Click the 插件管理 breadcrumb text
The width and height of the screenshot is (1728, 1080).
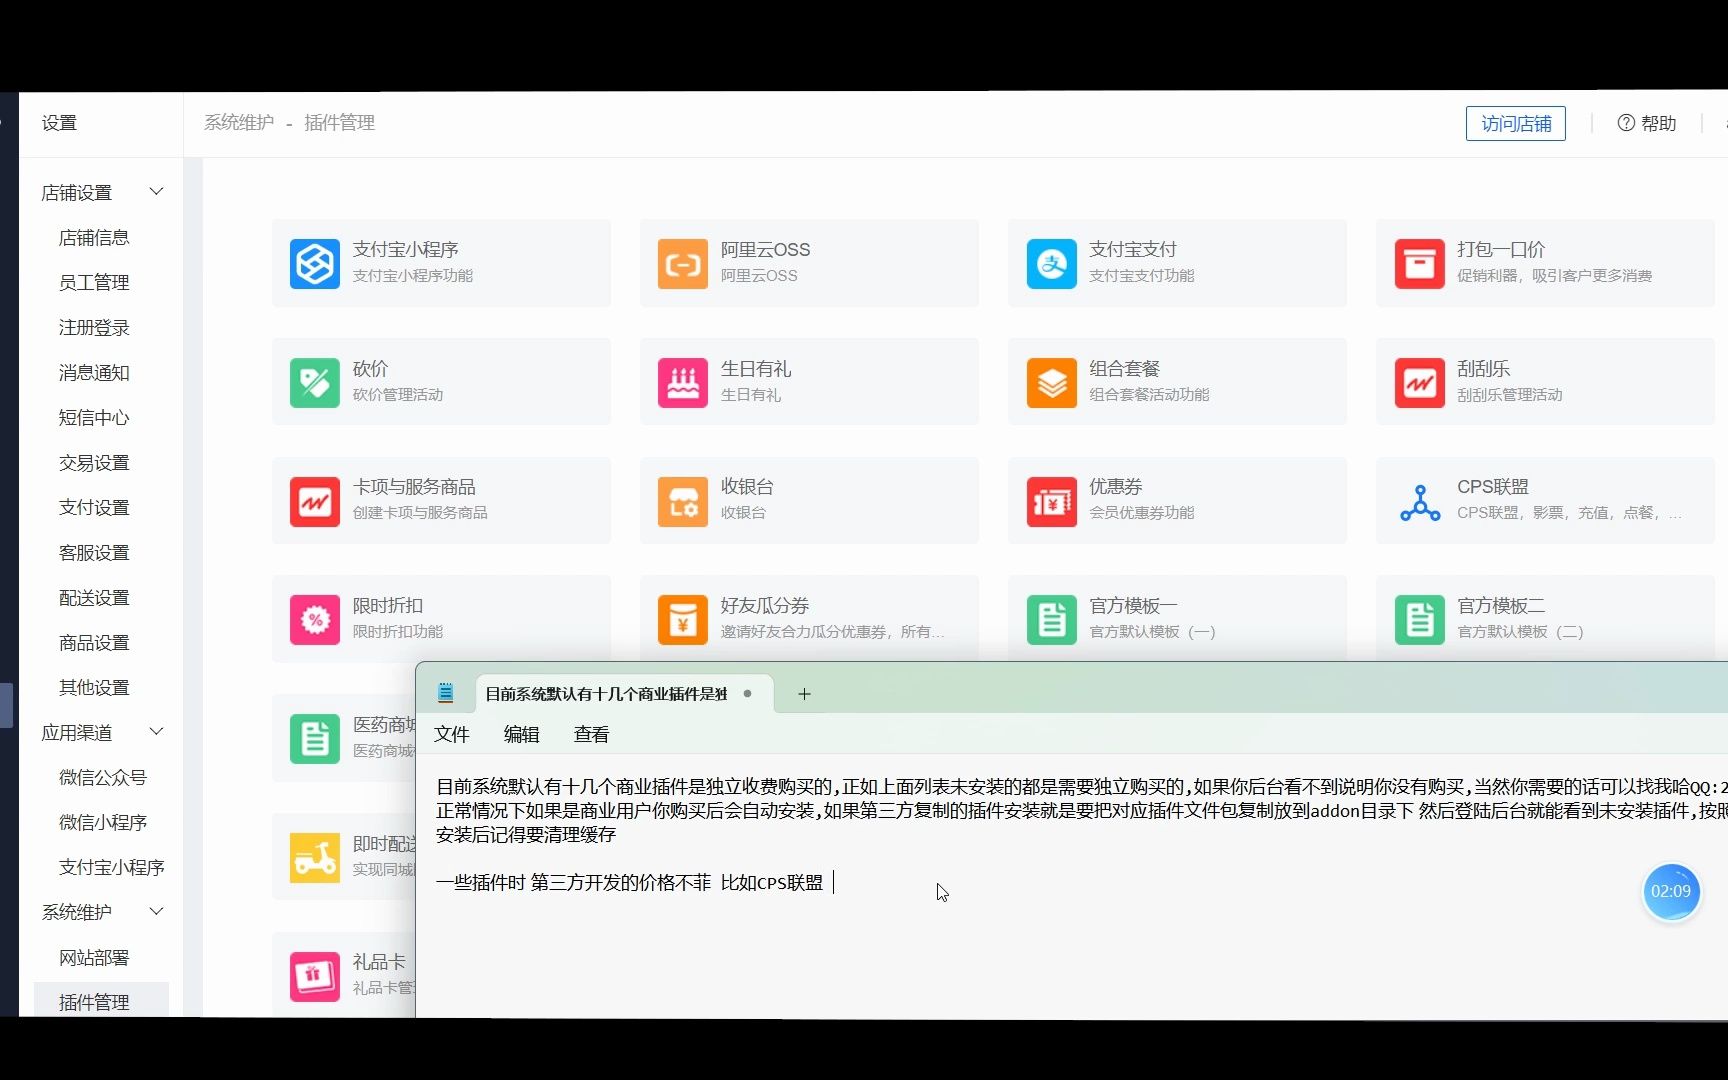click(339, 123)
